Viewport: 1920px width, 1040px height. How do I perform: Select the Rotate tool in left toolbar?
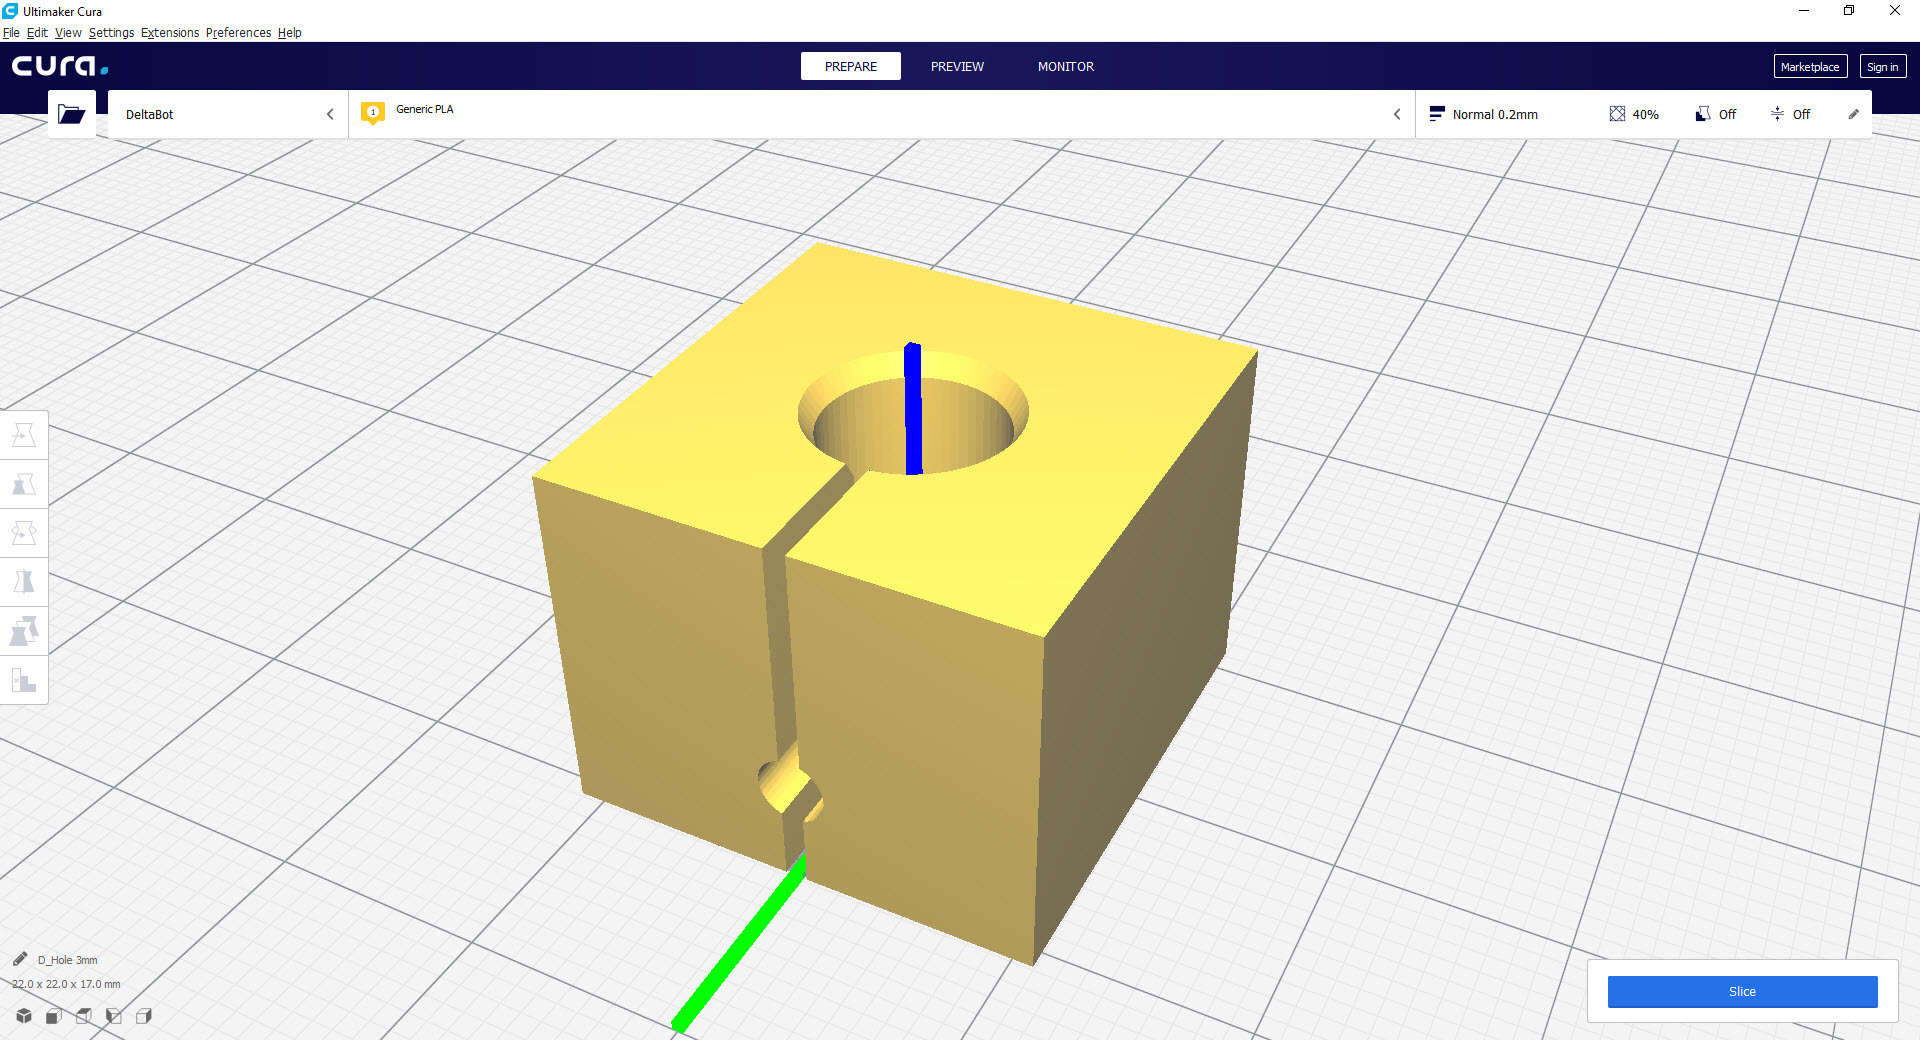[x=24, y=533]
